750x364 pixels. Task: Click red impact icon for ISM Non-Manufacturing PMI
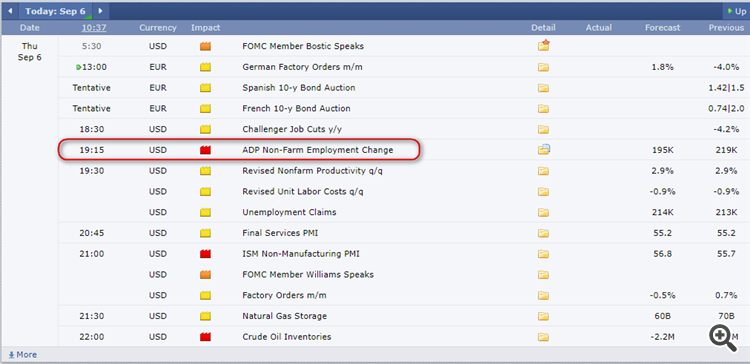click(205, 254)
